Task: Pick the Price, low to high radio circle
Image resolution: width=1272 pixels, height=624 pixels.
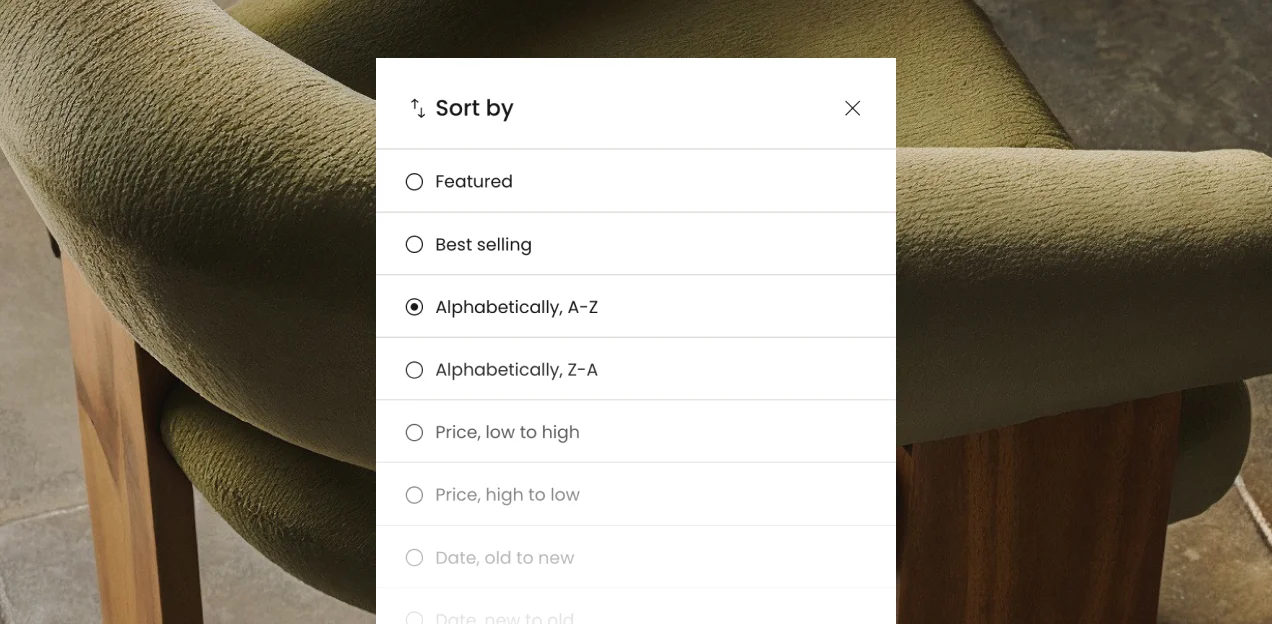Action: pyautogui.click(x=414, y=433)
